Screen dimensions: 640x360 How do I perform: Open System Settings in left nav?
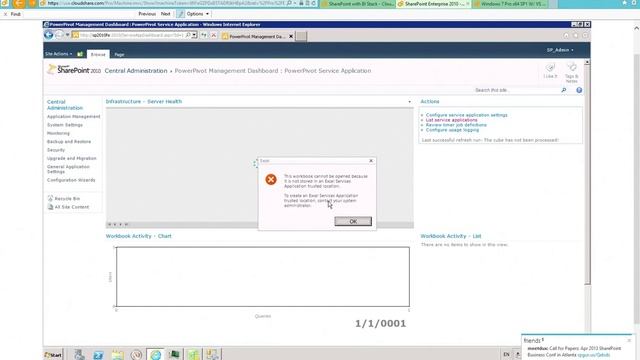65,125
